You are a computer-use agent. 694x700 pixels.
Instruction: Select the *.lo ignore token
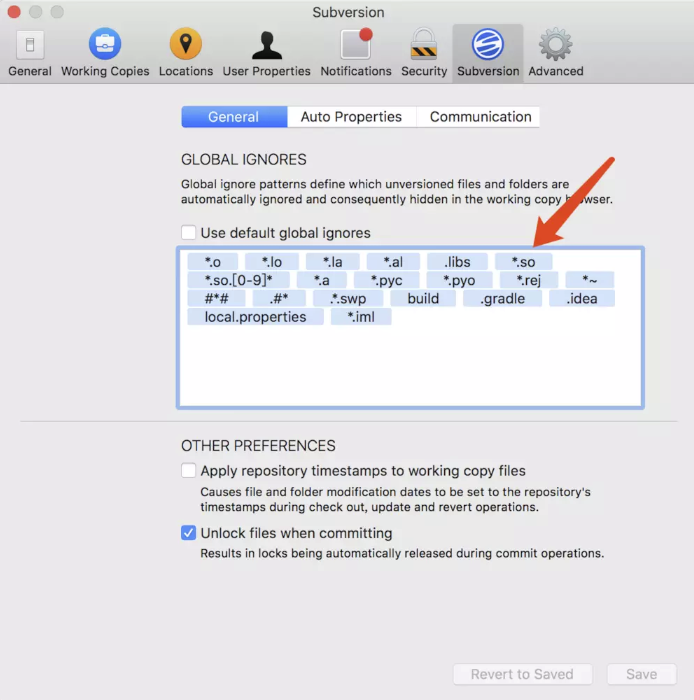pyautogui.click(x=272, y=262)
